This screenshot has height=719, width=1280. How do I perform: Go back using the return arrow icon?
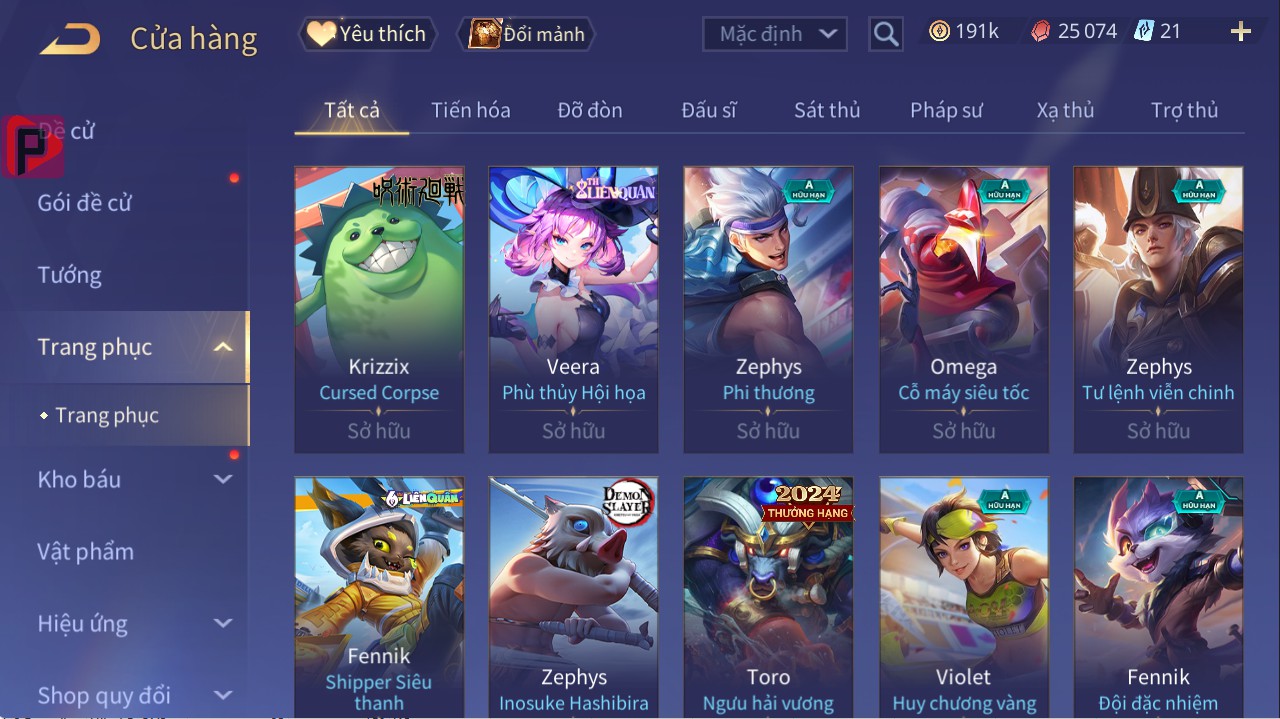[70, 39]
